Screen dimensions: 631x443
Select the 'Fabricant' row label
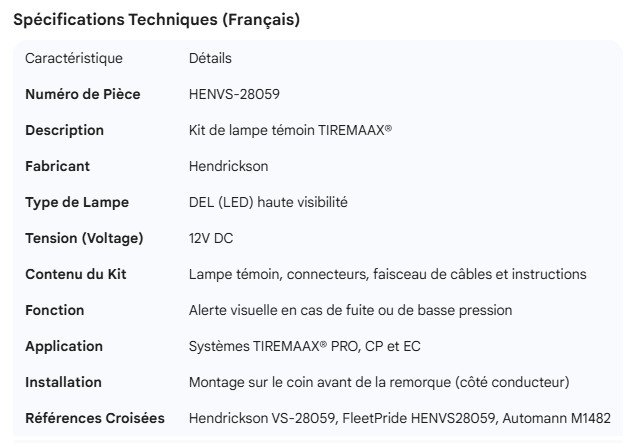58,166
